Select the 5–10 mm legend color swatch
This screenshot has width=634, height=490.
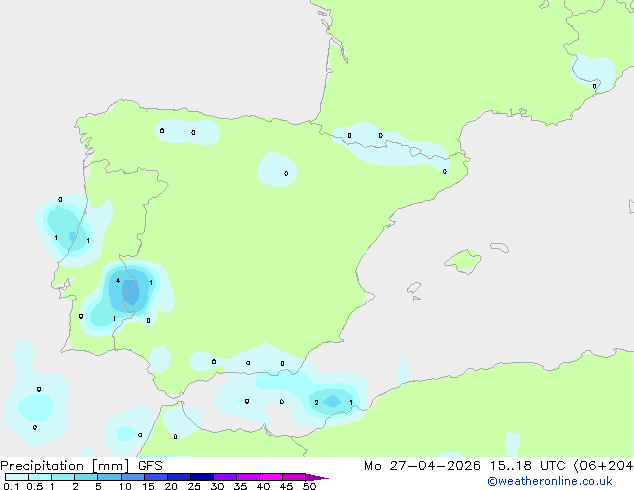pyautogui.click(x=110, y=477)
